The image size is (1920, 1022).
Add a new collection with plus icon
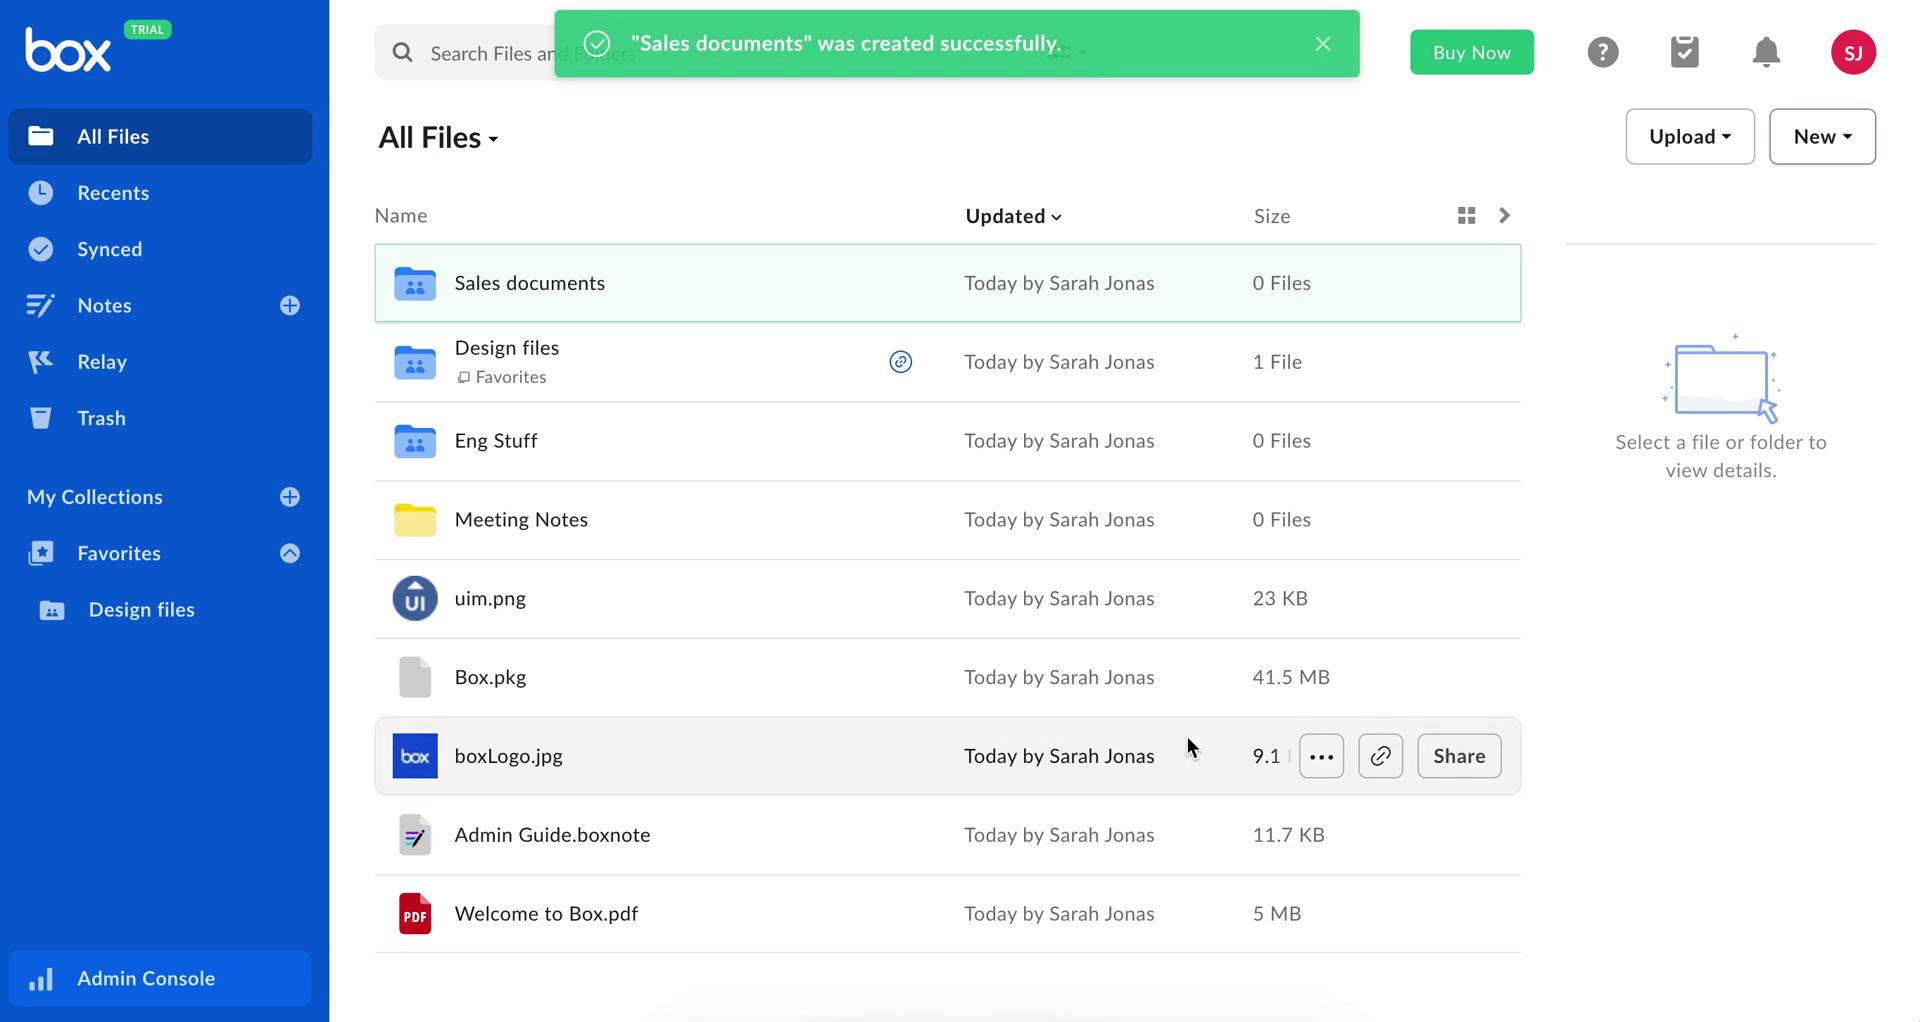[290, 497]
